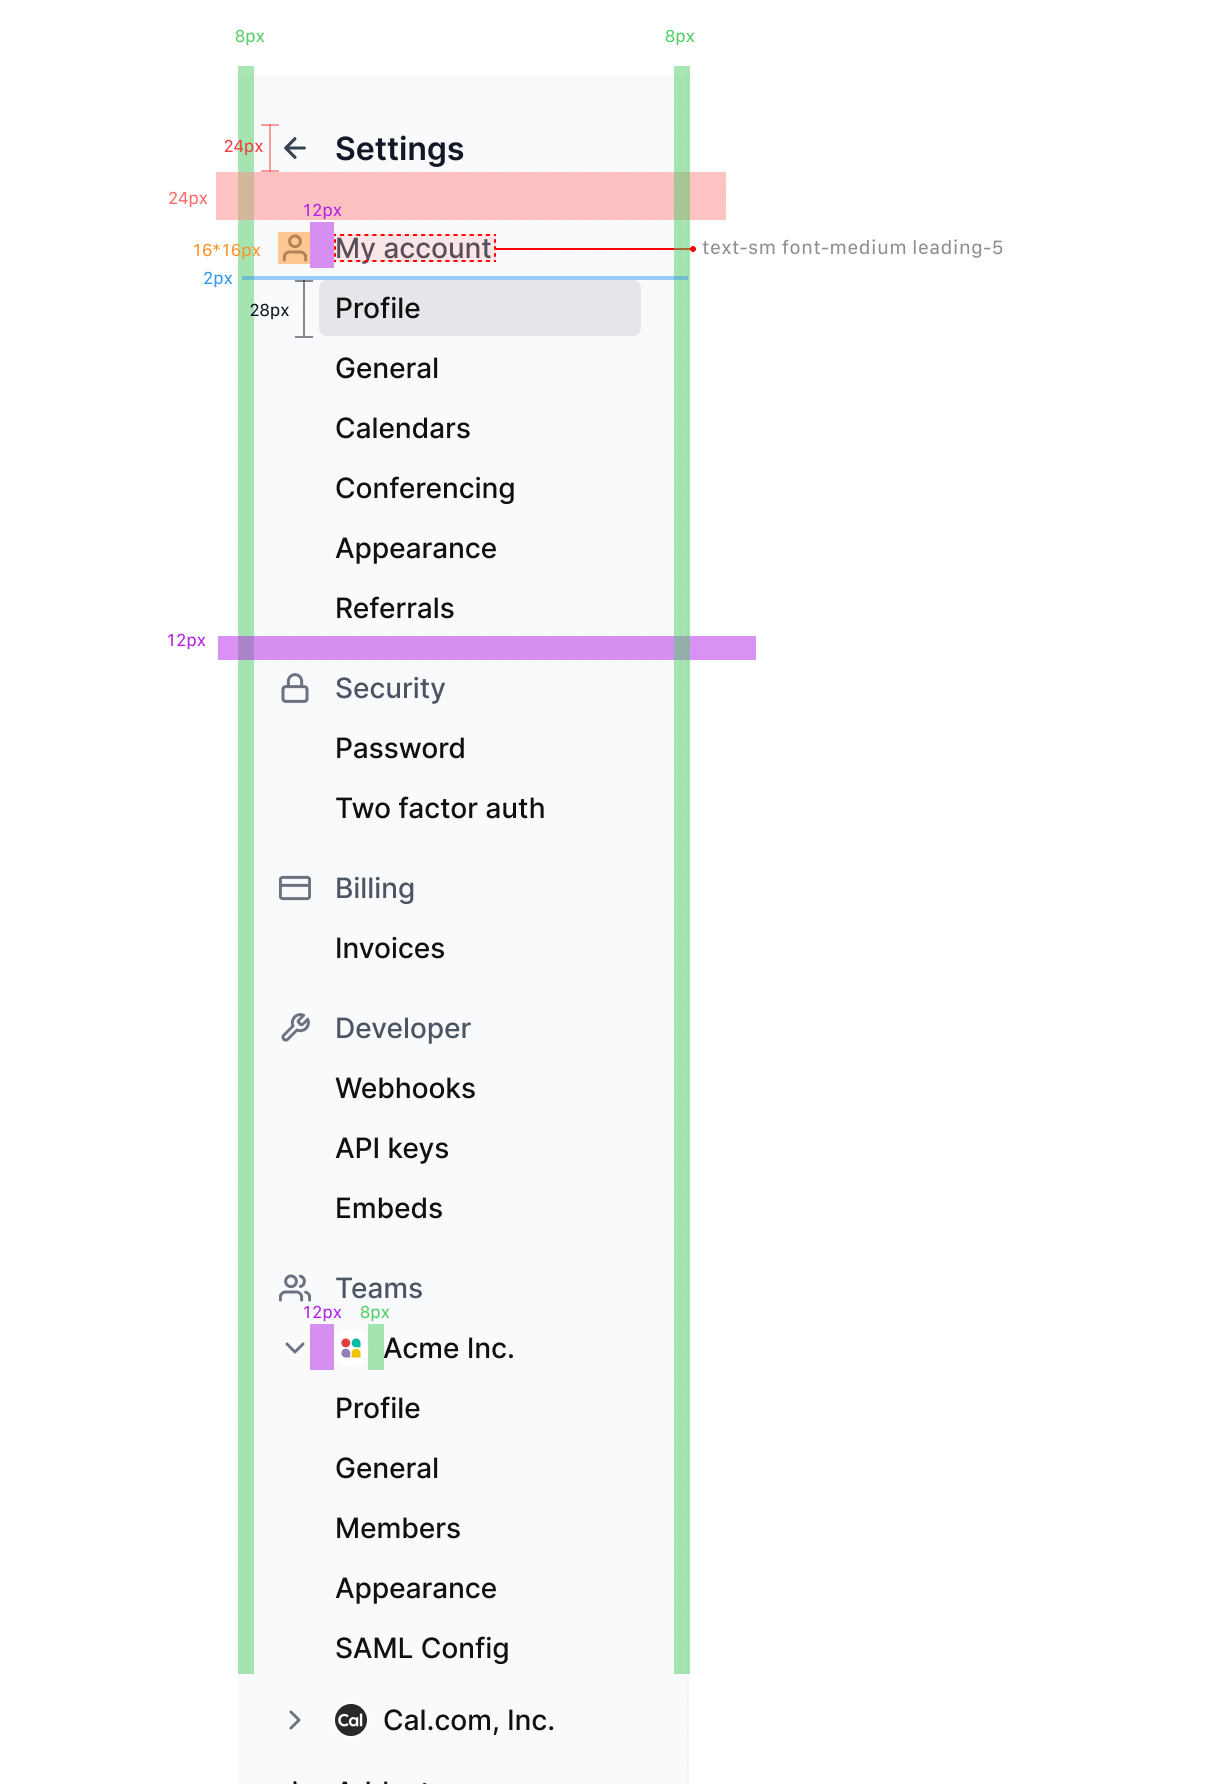Click the back arrow next to Settings

296,147
